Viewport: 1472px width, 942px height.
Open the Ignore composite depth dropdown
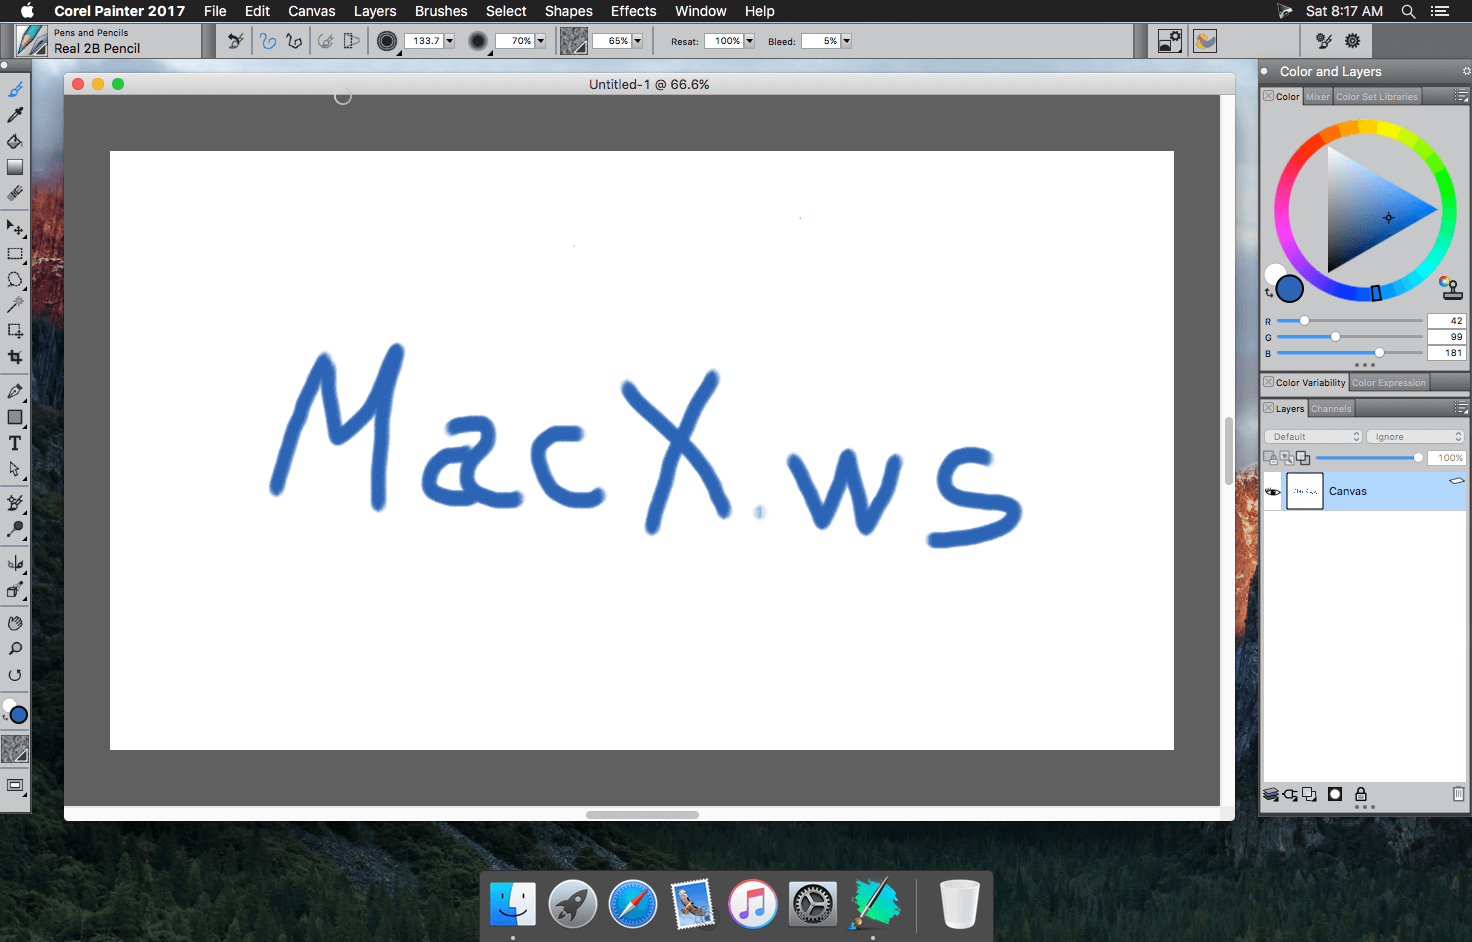(x=1415, y=437)
